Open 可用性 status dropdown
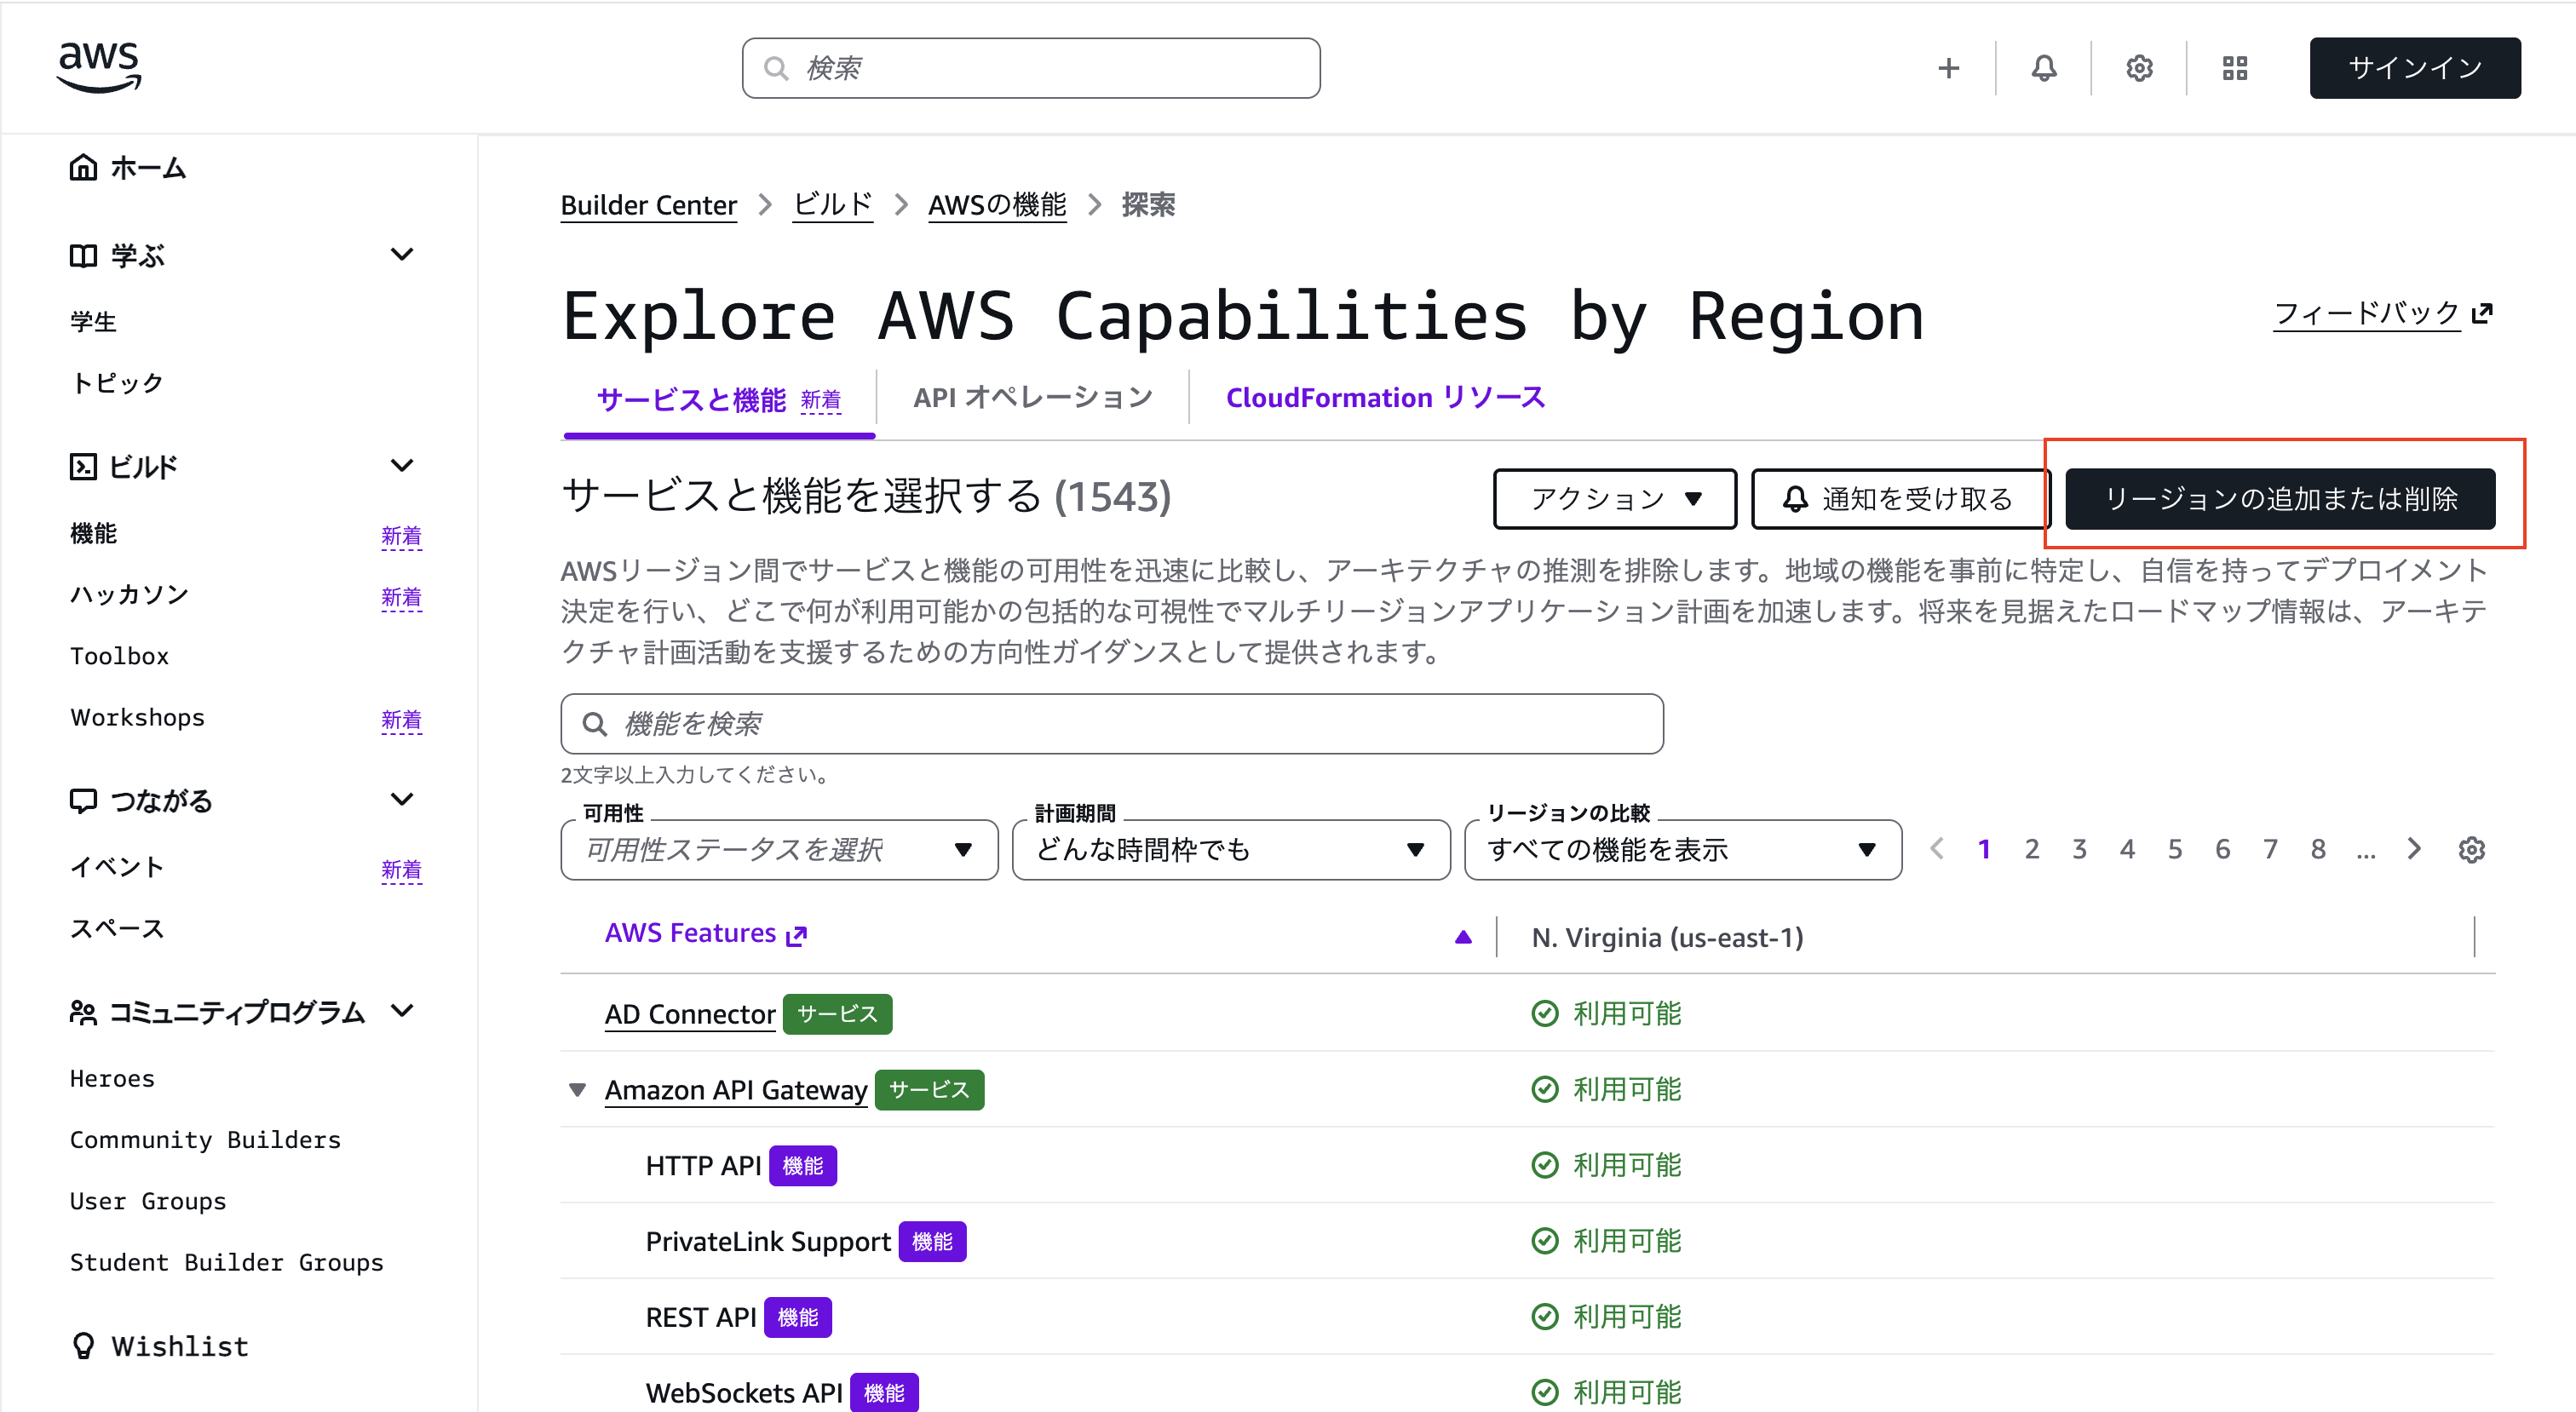Image resolution: width=2576 pixels, height=1412 pixels. pos(779,849)
